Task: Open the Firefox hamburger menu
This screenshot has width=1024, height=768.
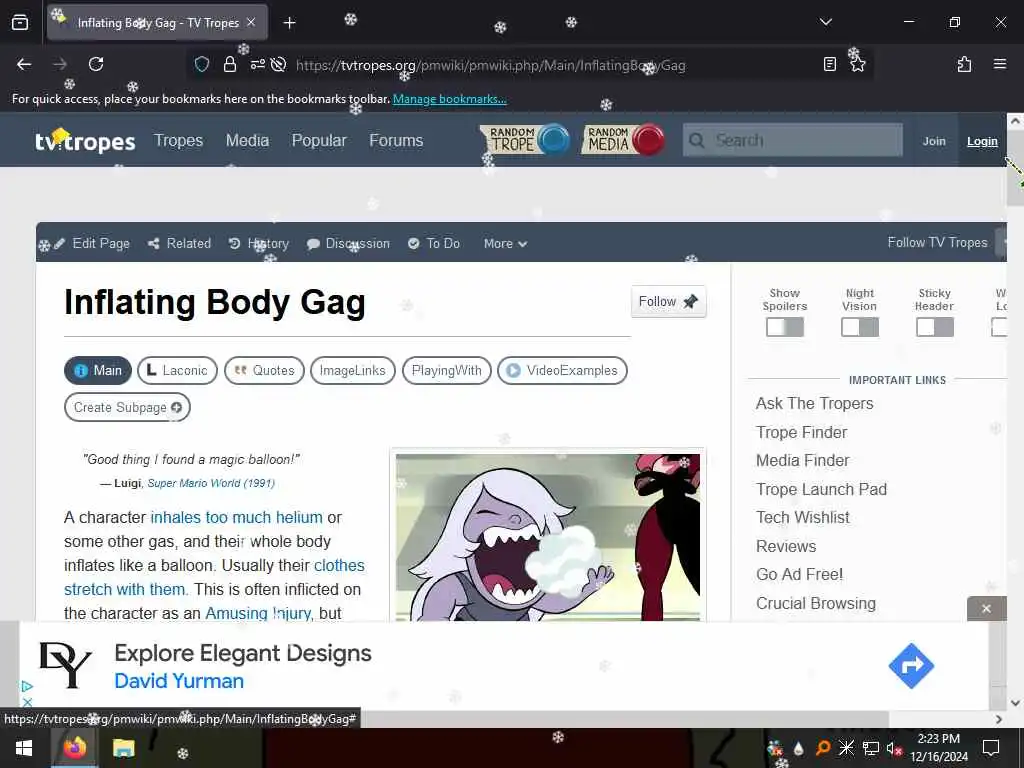Action: coord(1000,64)
